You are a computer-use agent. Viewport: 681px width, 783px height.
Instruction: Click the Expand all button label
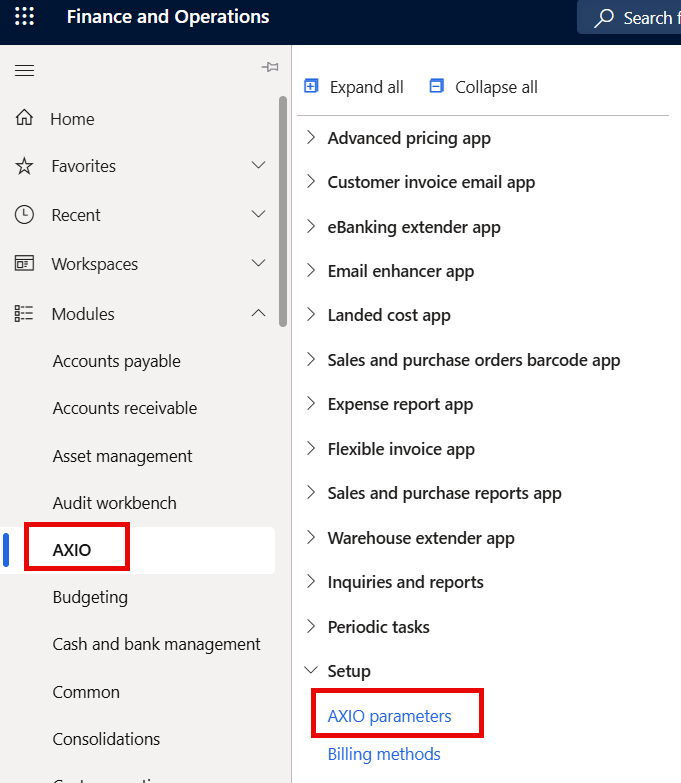click(366, 87)
